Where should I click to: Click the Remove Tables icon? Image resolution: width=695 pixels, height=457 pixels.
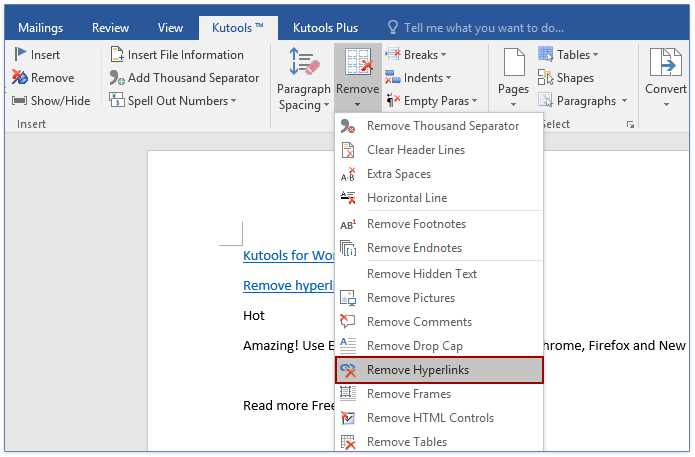pyautogui.click(x=348, y=442)
